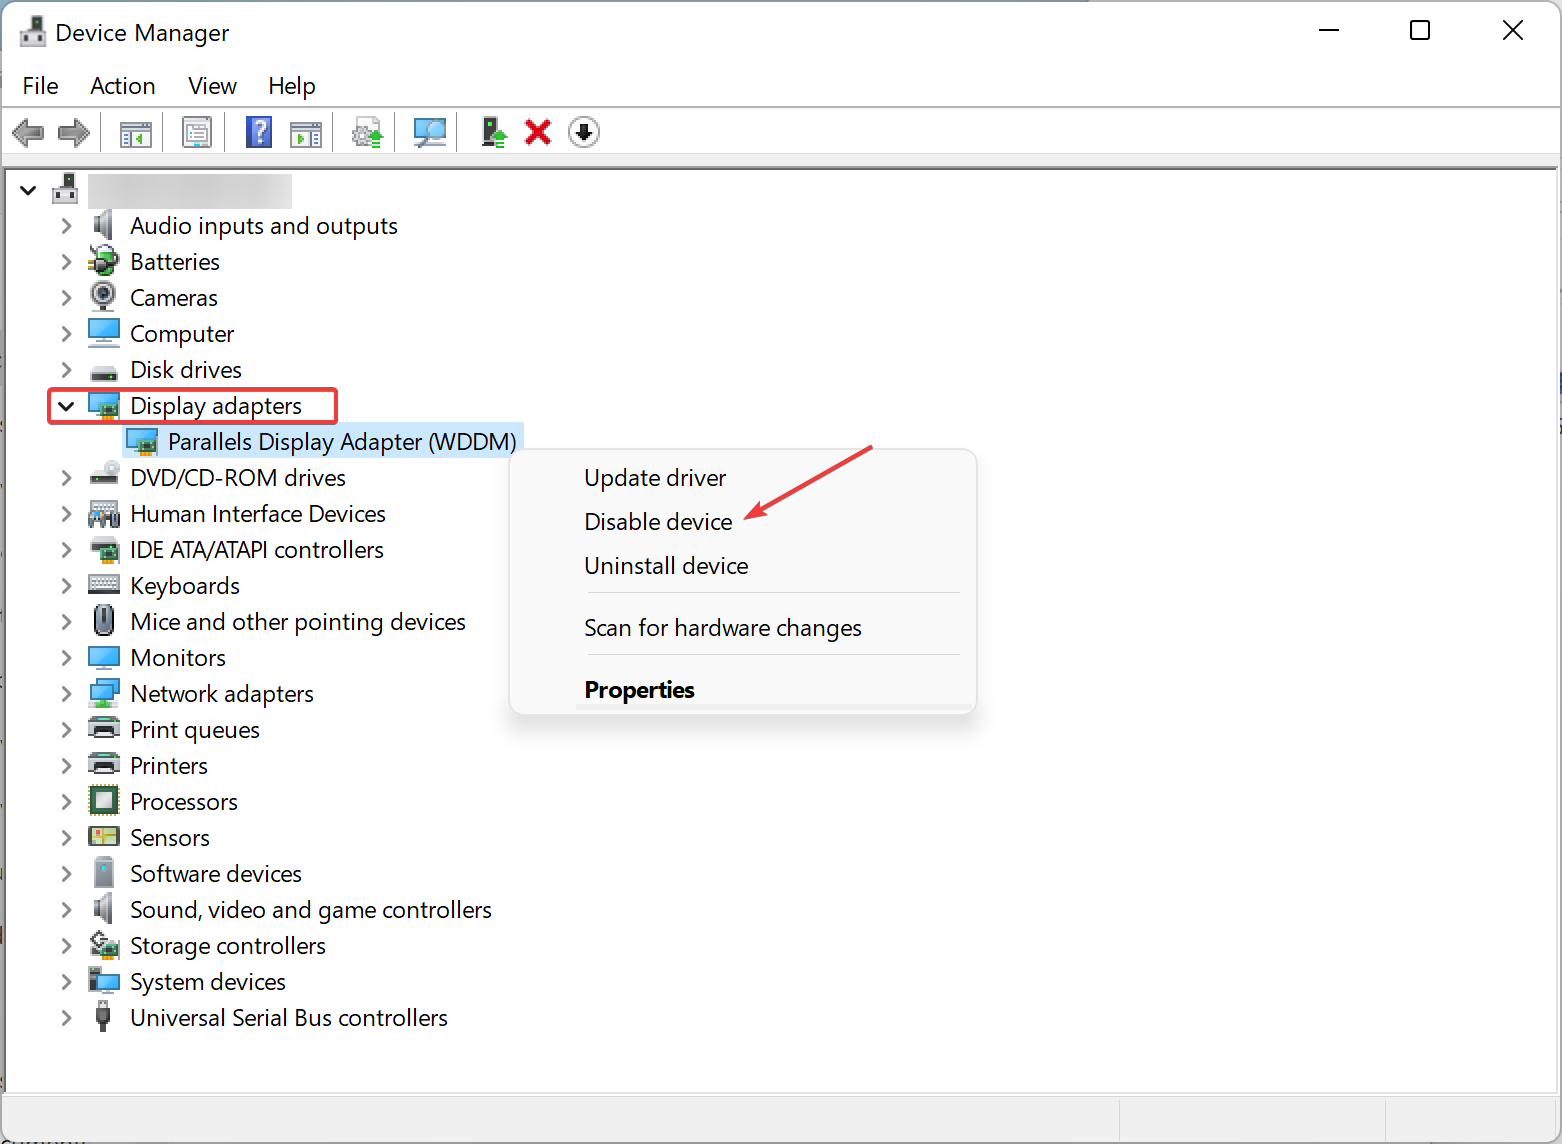This screenshot has width=1562, height=1144.
Task: Expand the Keyboards category chevron
Action: [66, 586]
